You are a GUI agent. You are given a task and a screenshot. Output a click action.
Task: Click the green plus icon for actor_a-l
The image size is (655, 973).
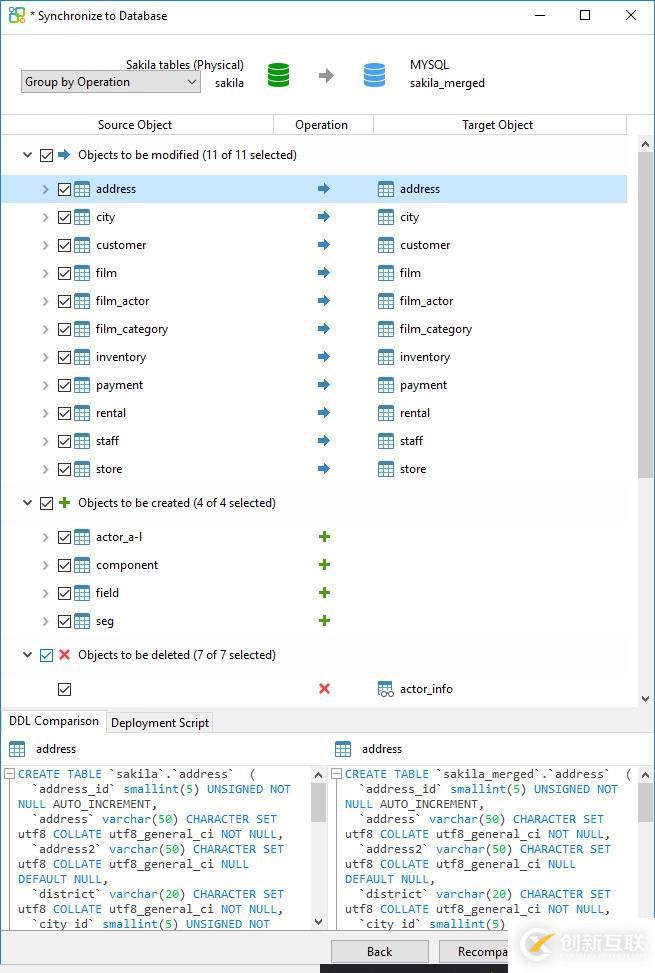pyautogui.click(x=324, y=536)
